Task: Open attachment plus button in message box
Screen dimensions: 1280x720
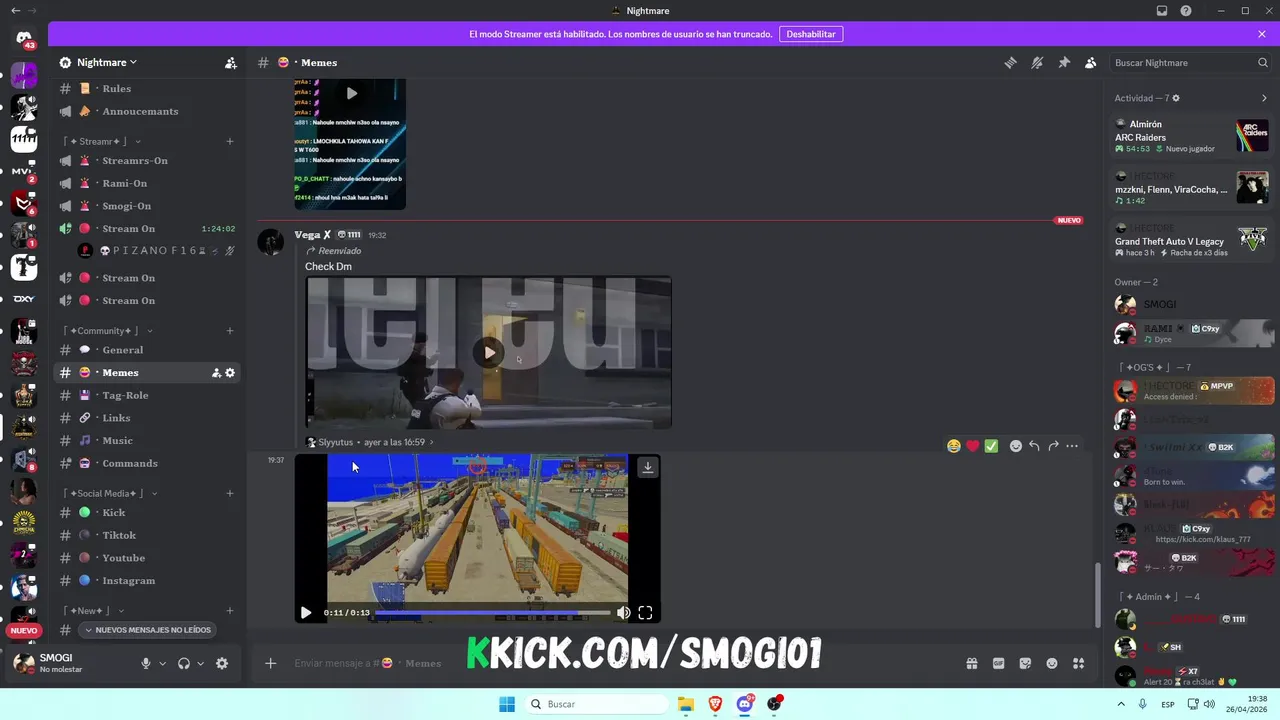Action: click(270, 663)
